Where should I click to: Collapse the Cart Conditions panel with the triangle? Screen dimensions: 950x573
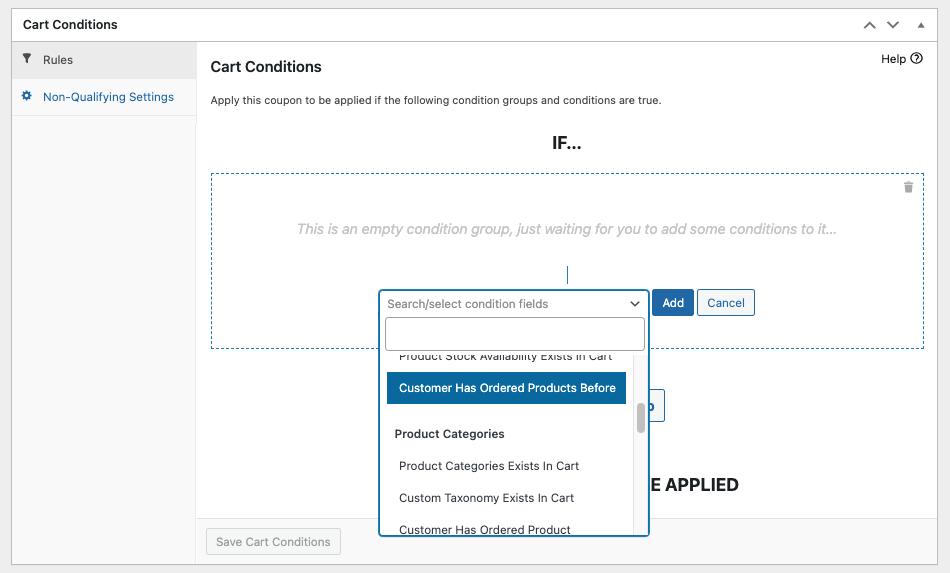pos(921,25)
